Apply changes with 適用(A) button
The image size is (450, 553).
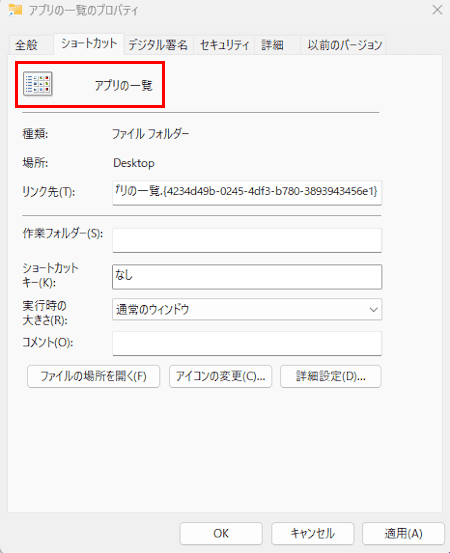[403, 533]
